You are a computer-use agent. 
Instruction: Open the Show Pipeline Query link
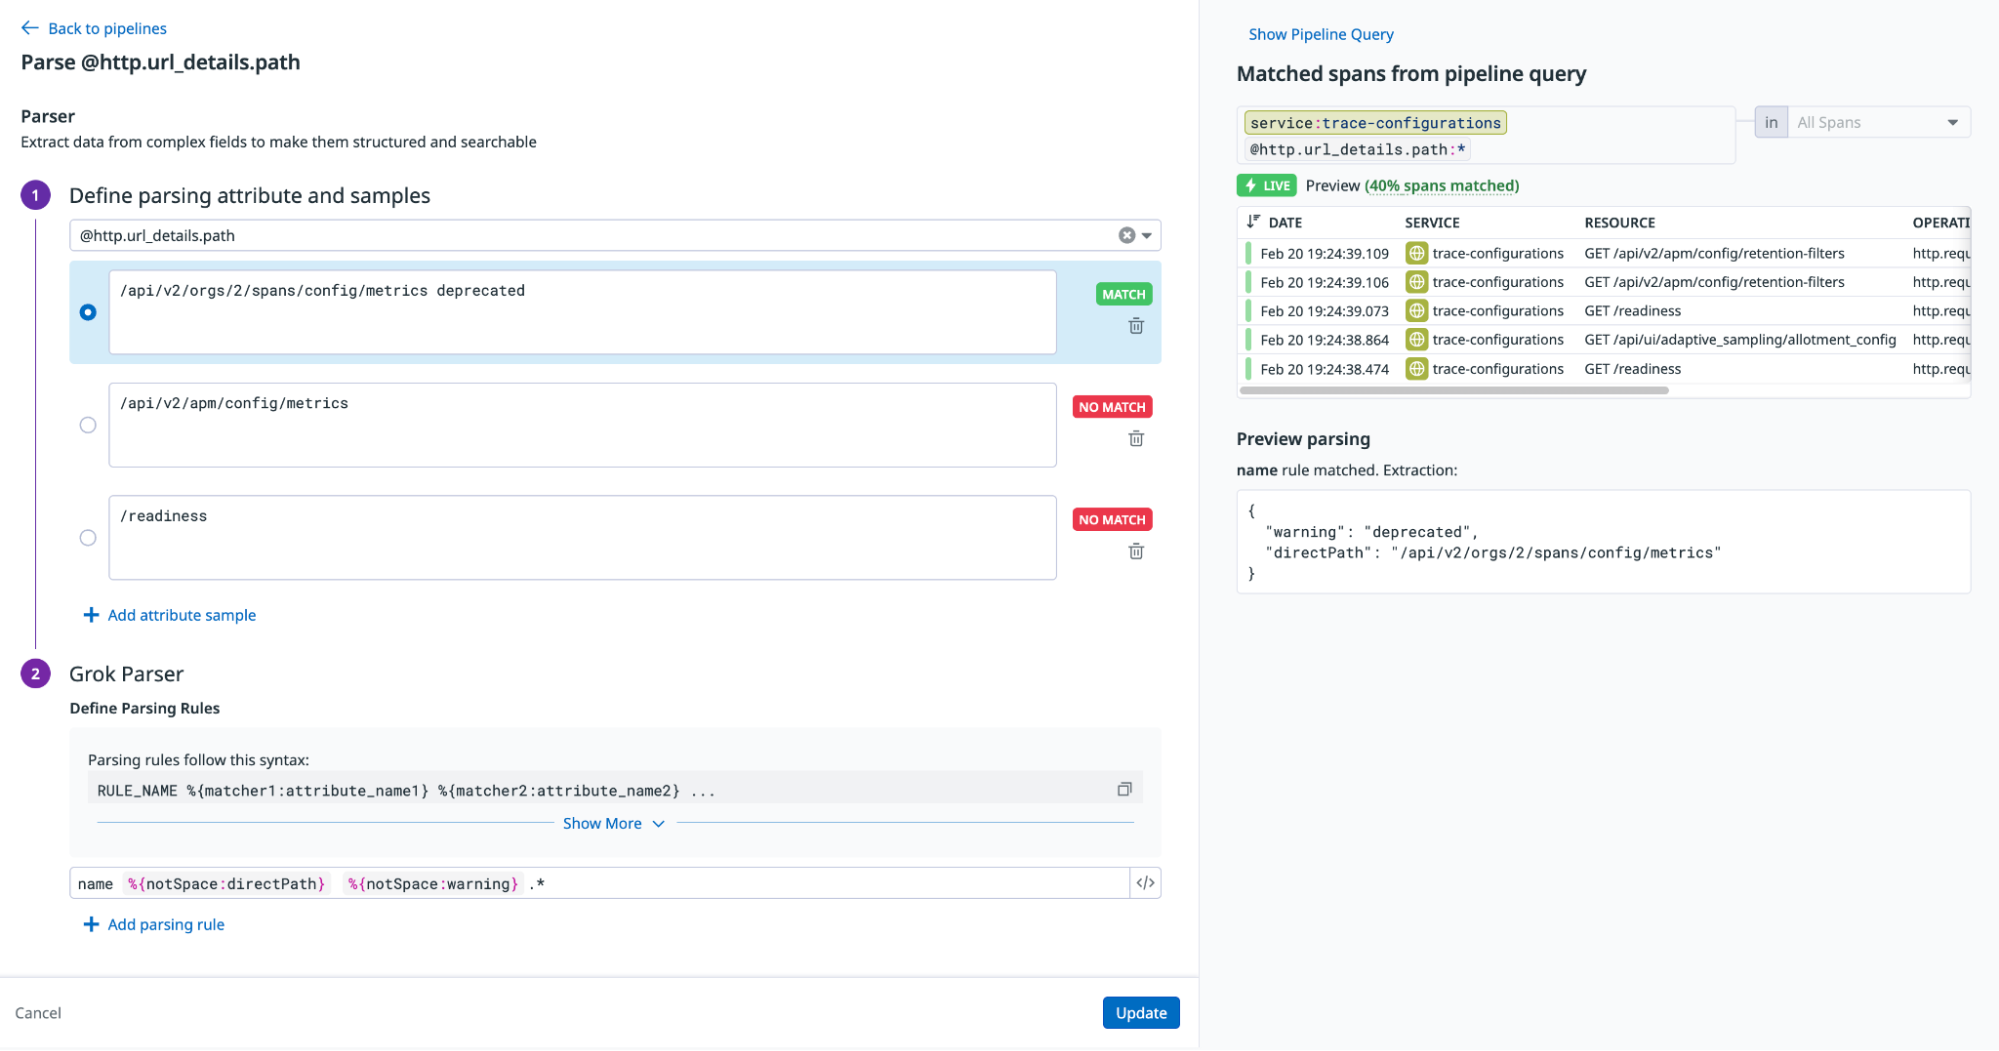click(x=1320, y=34)
